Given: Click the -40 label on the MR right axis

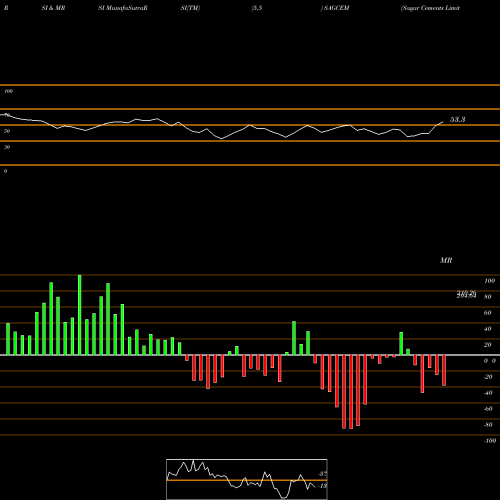Looking at the screenshot, I should [488, 393].
